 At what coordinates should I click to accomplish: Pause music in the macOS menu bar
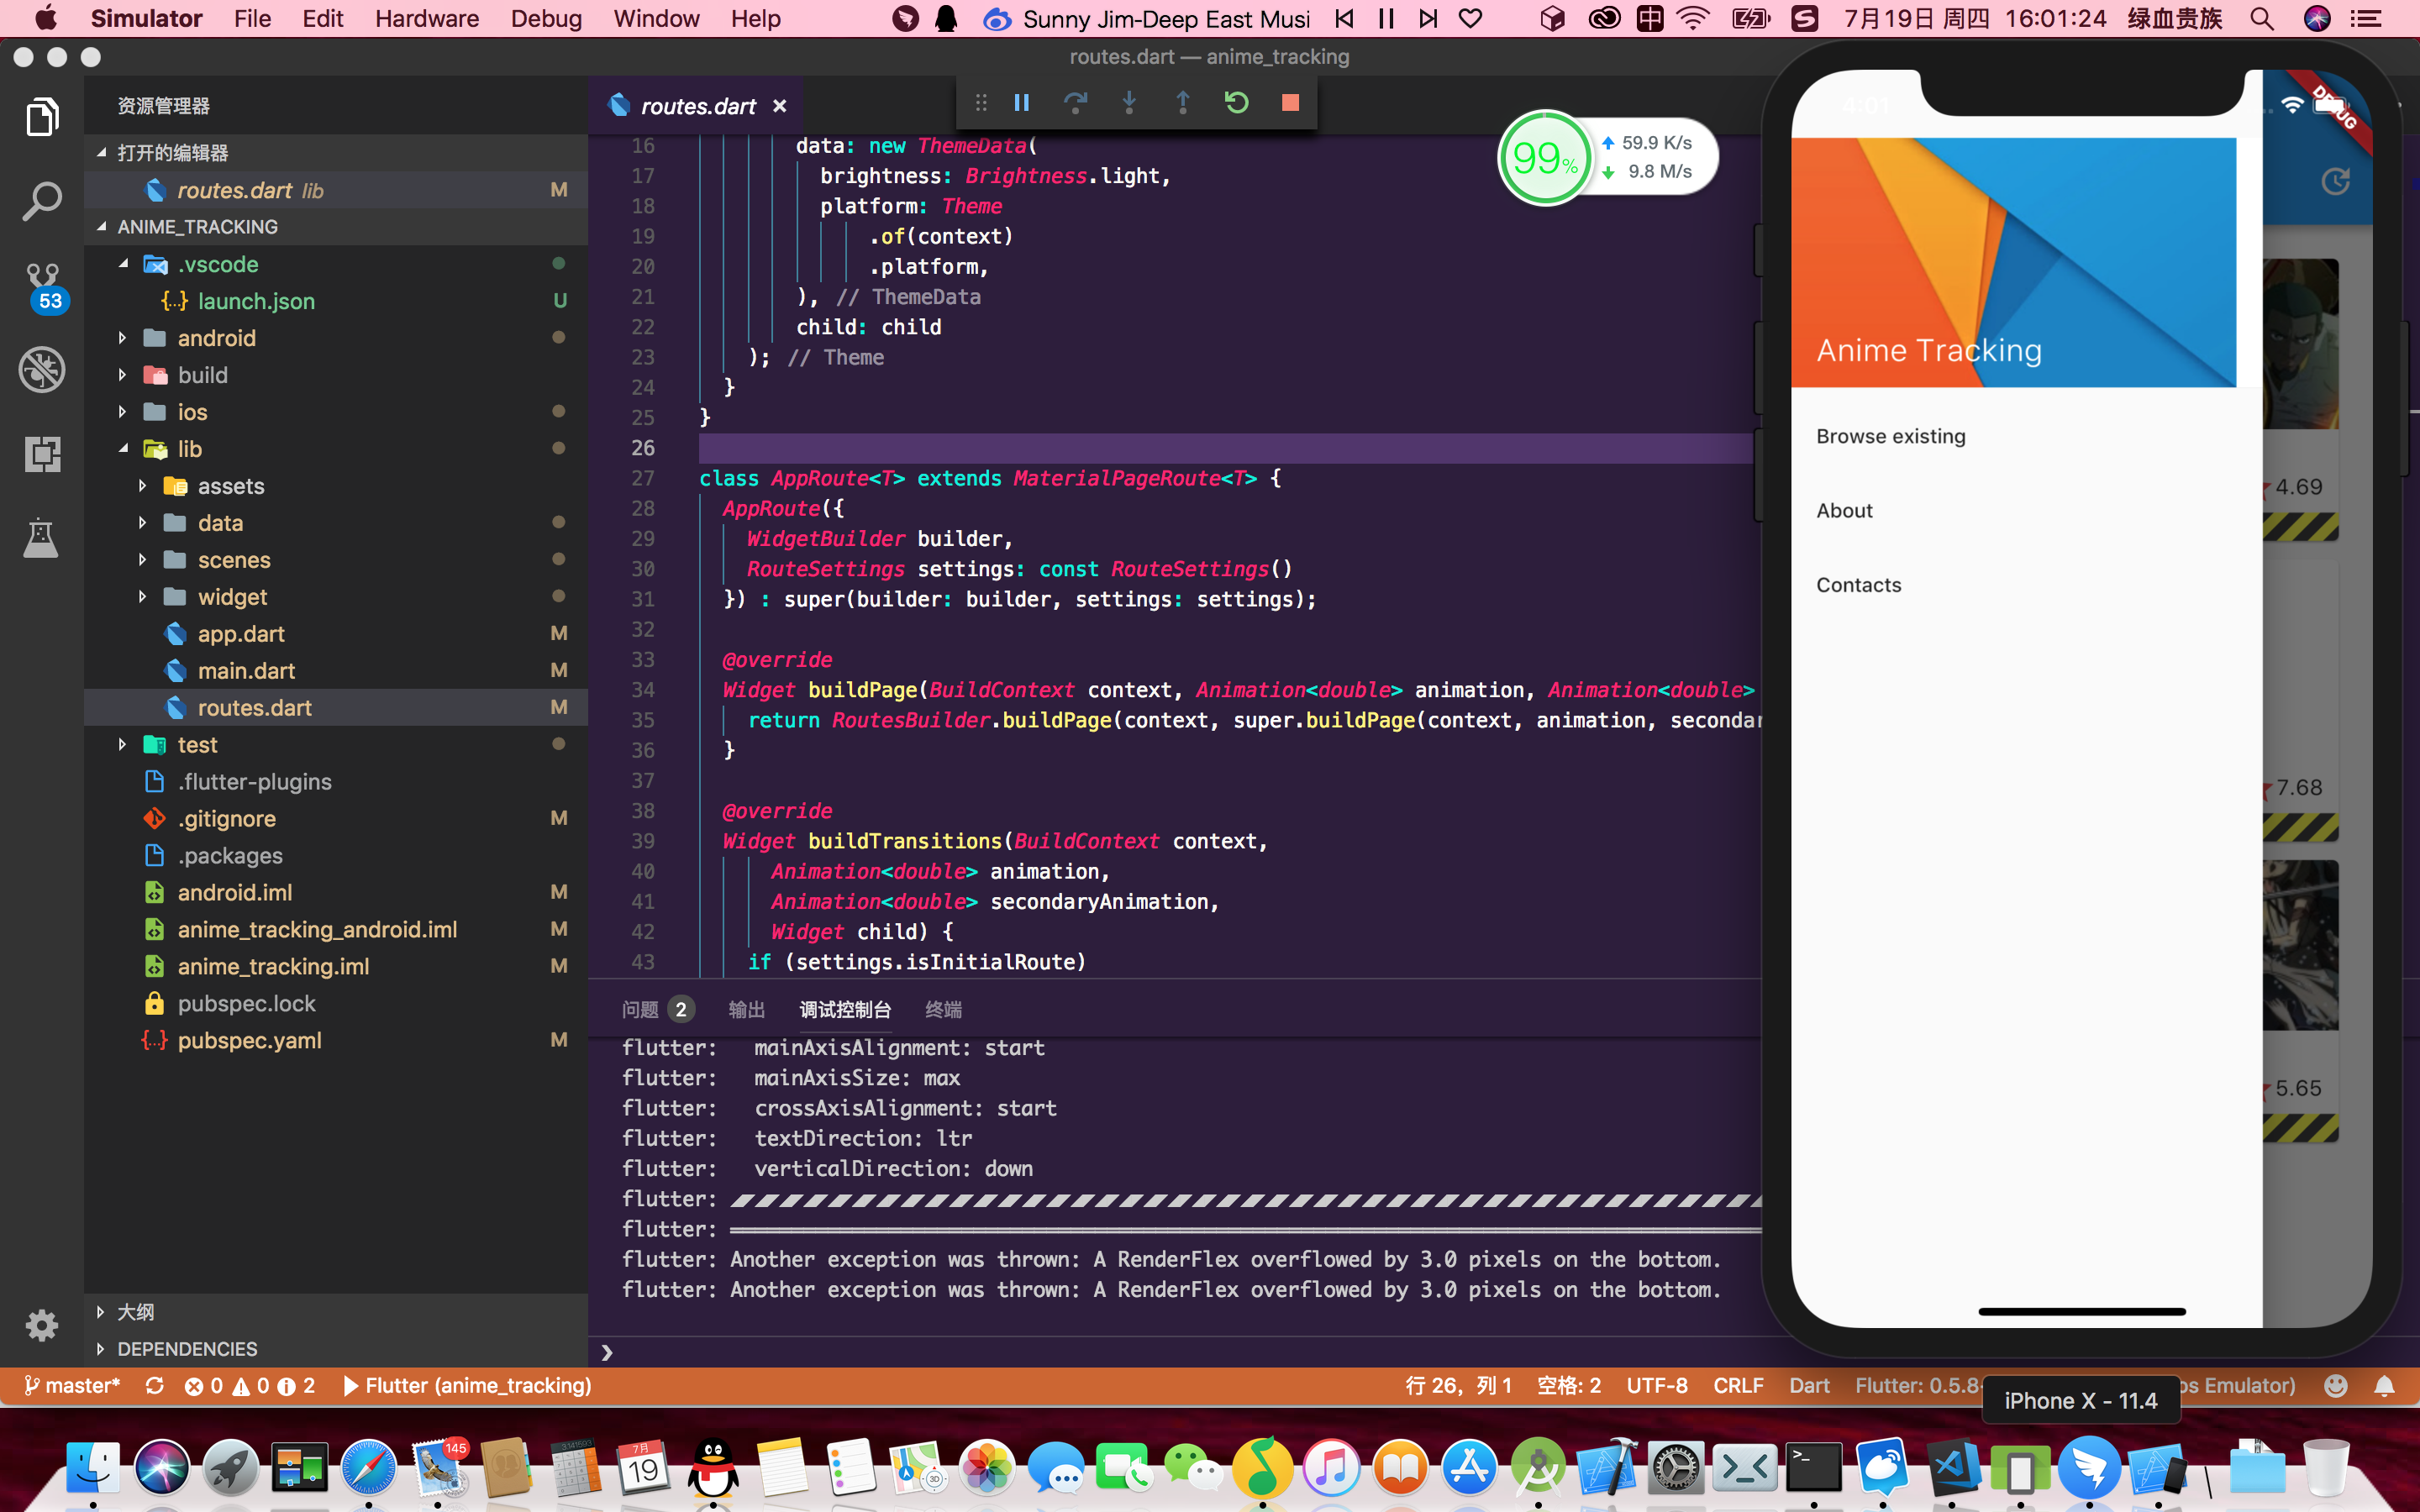click(1386, 19)
